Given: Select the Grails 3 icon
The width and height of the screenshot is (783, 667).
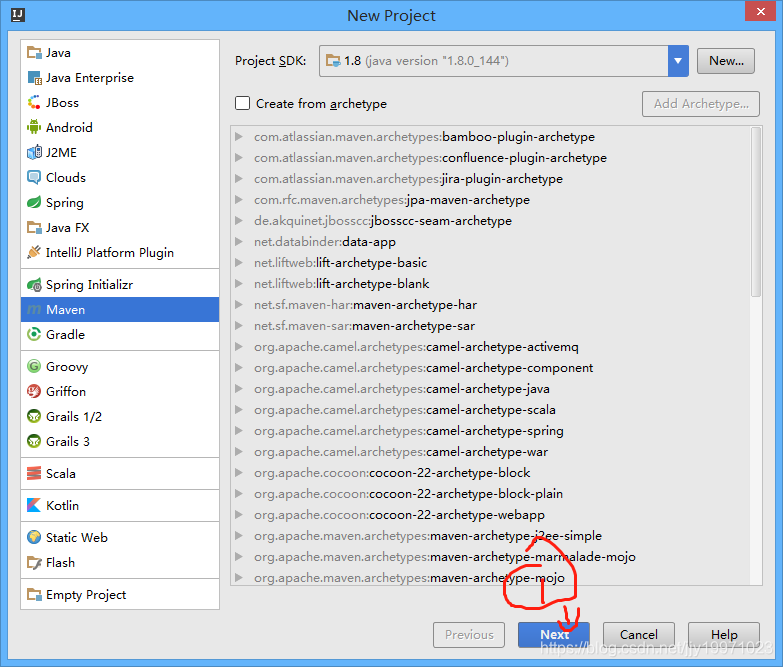Looking at the screenshot, I should point(34,441).
